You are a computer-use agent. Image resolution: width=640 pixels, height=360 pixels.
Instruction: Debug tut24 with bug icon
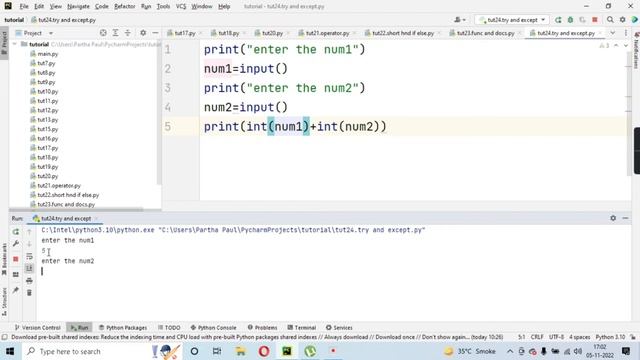570,20
